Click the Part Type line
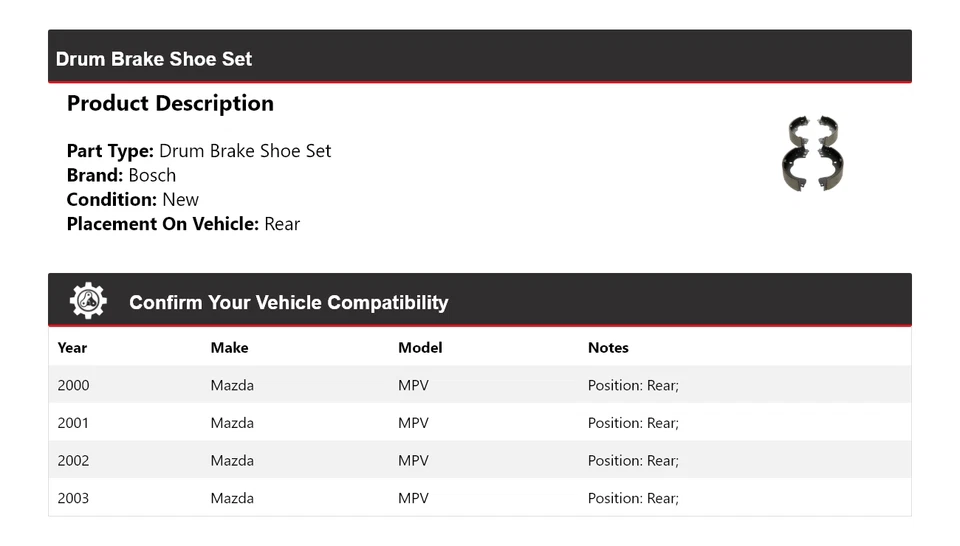Viewport: 960px width, 546px height. (199, 151)
